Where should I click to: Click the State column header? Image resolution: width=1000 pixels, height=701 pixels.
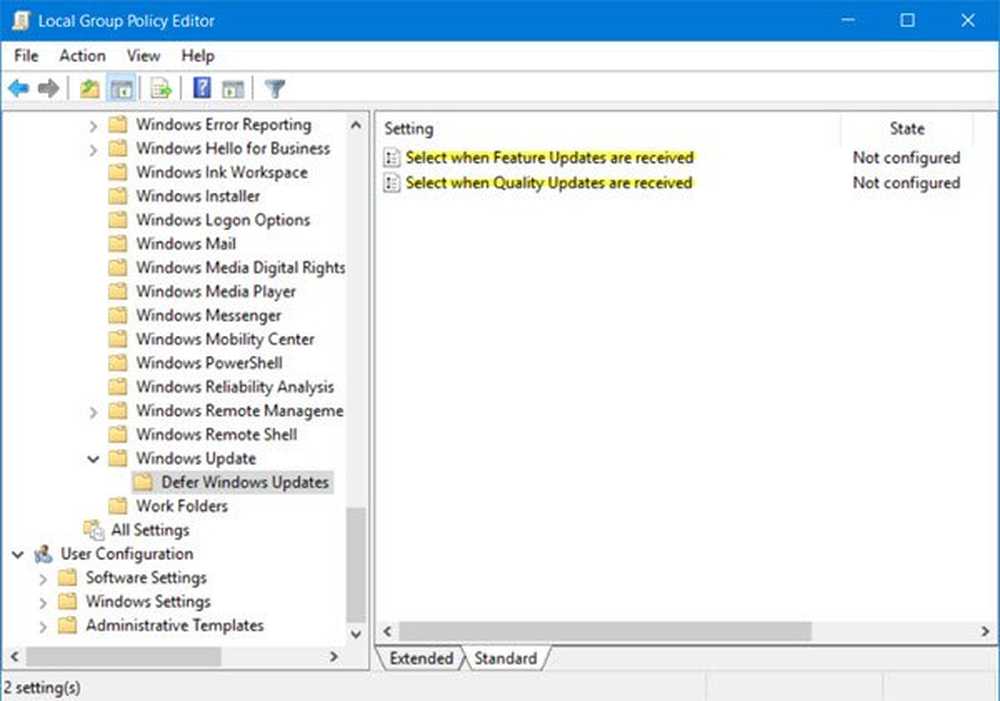tap(906, 129)
